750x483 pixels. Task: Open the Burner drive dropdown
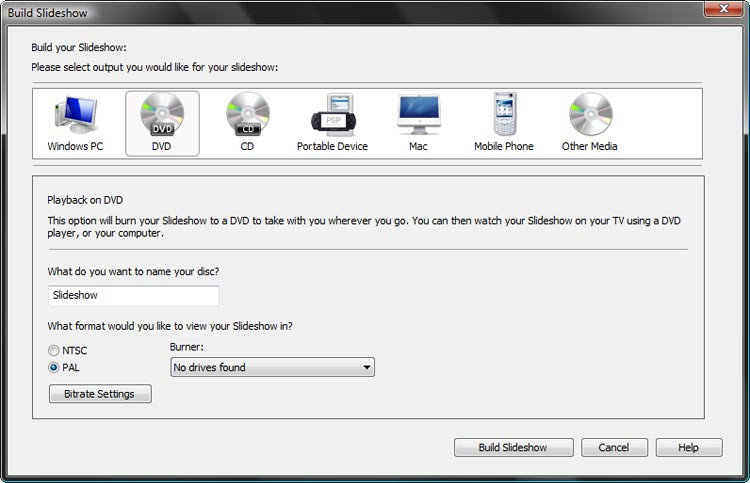[x=273, y=367]
